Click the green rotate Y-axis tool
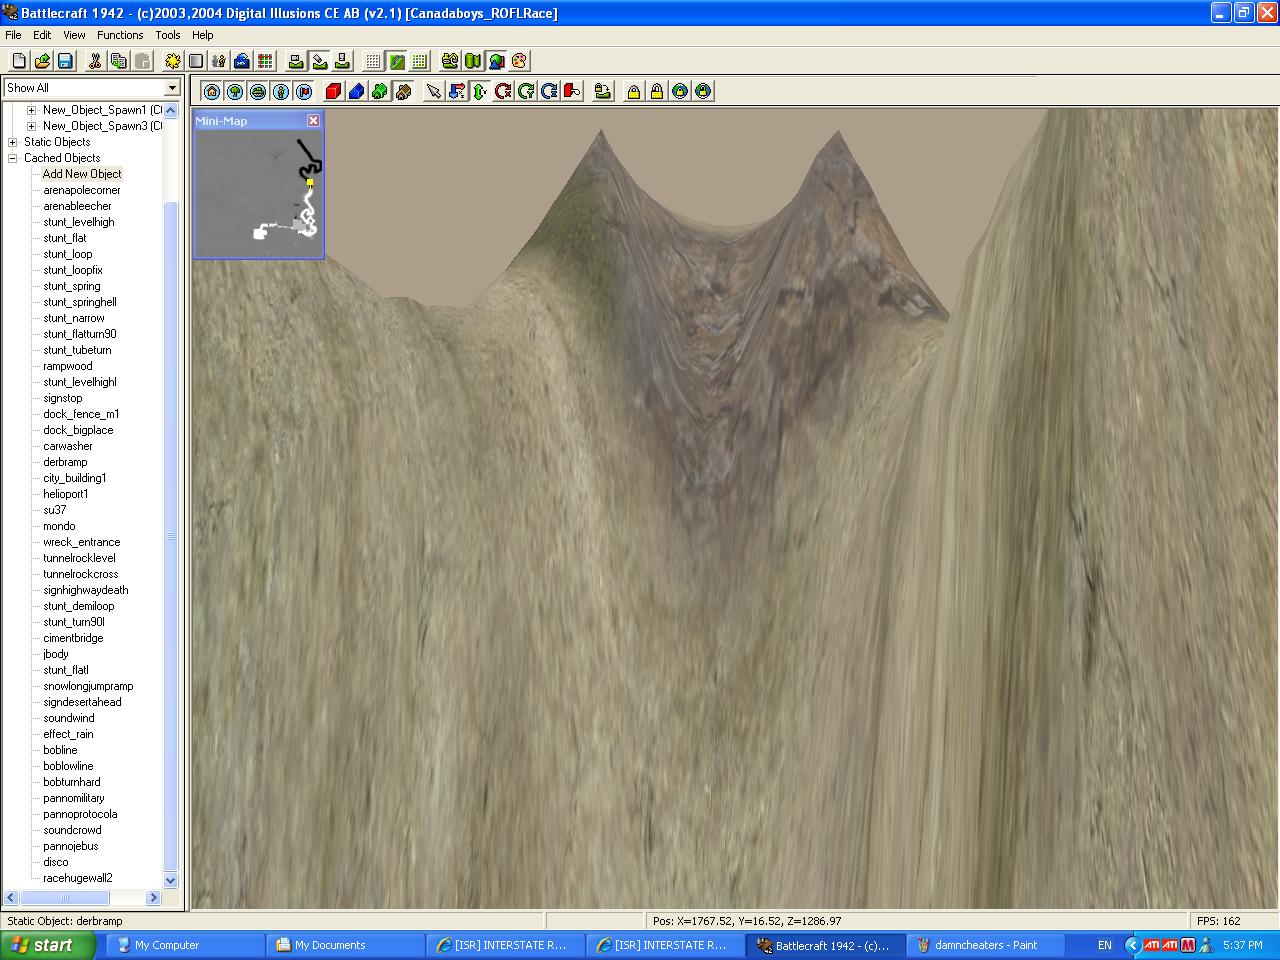1280x960 pixels. click(526, 91)
